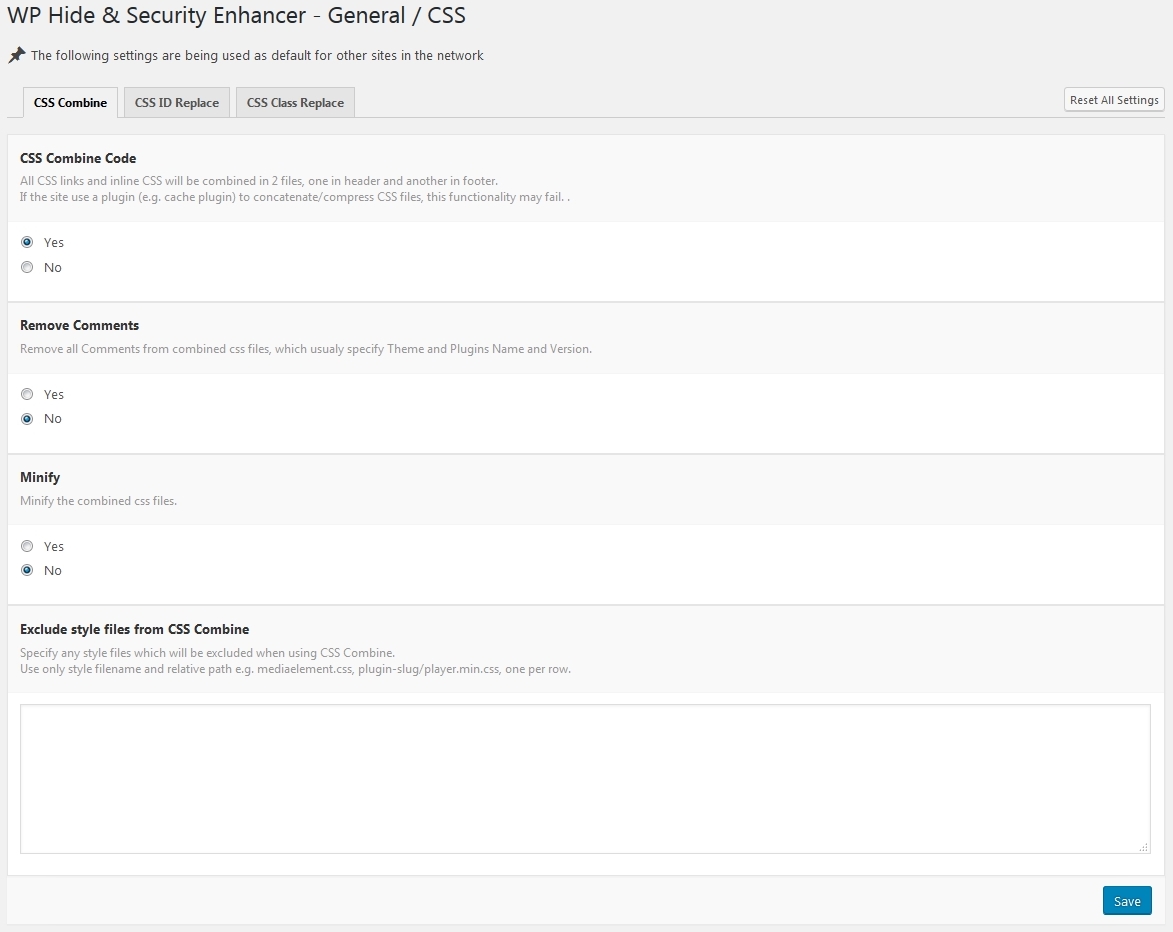Select No for CSS Combine Code
The height and width of the screenshot is (932, 1173).
(27, 267)
